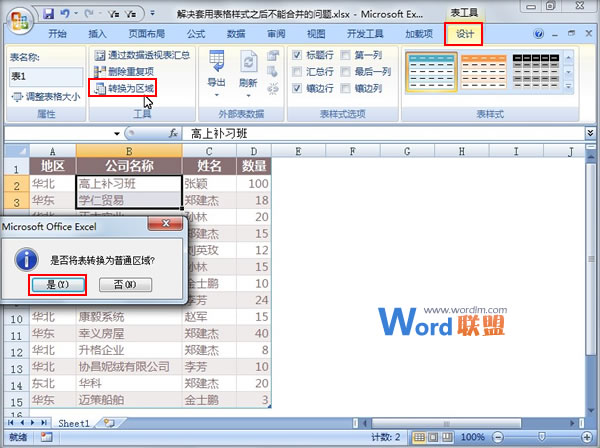Viewport: 600px width, 448px height.
Task: Go to last sheet navigation arrow
Action: point(44,423)
